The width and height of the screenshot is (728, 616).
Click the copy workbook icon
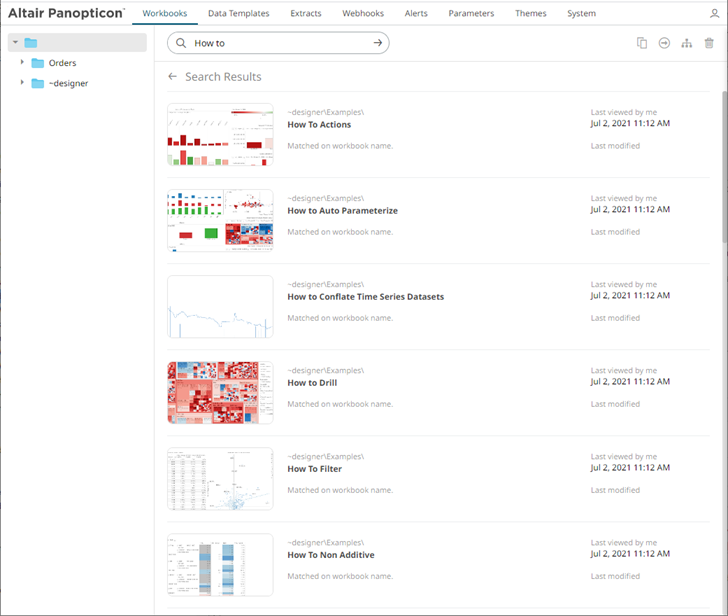[642, 43]
